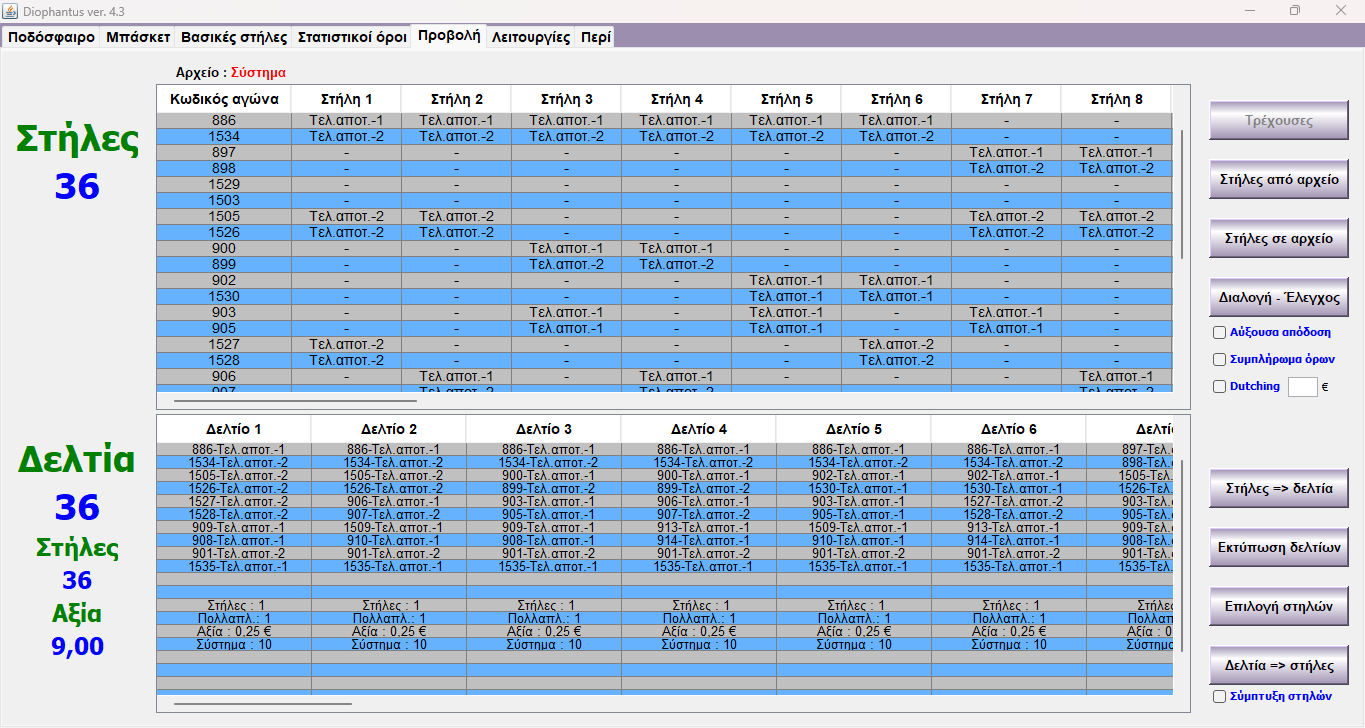The height and width of the screenshot is (728, 1365).
Task: Click the Στήλη 2 column header
Action: (x=457, y=99)
